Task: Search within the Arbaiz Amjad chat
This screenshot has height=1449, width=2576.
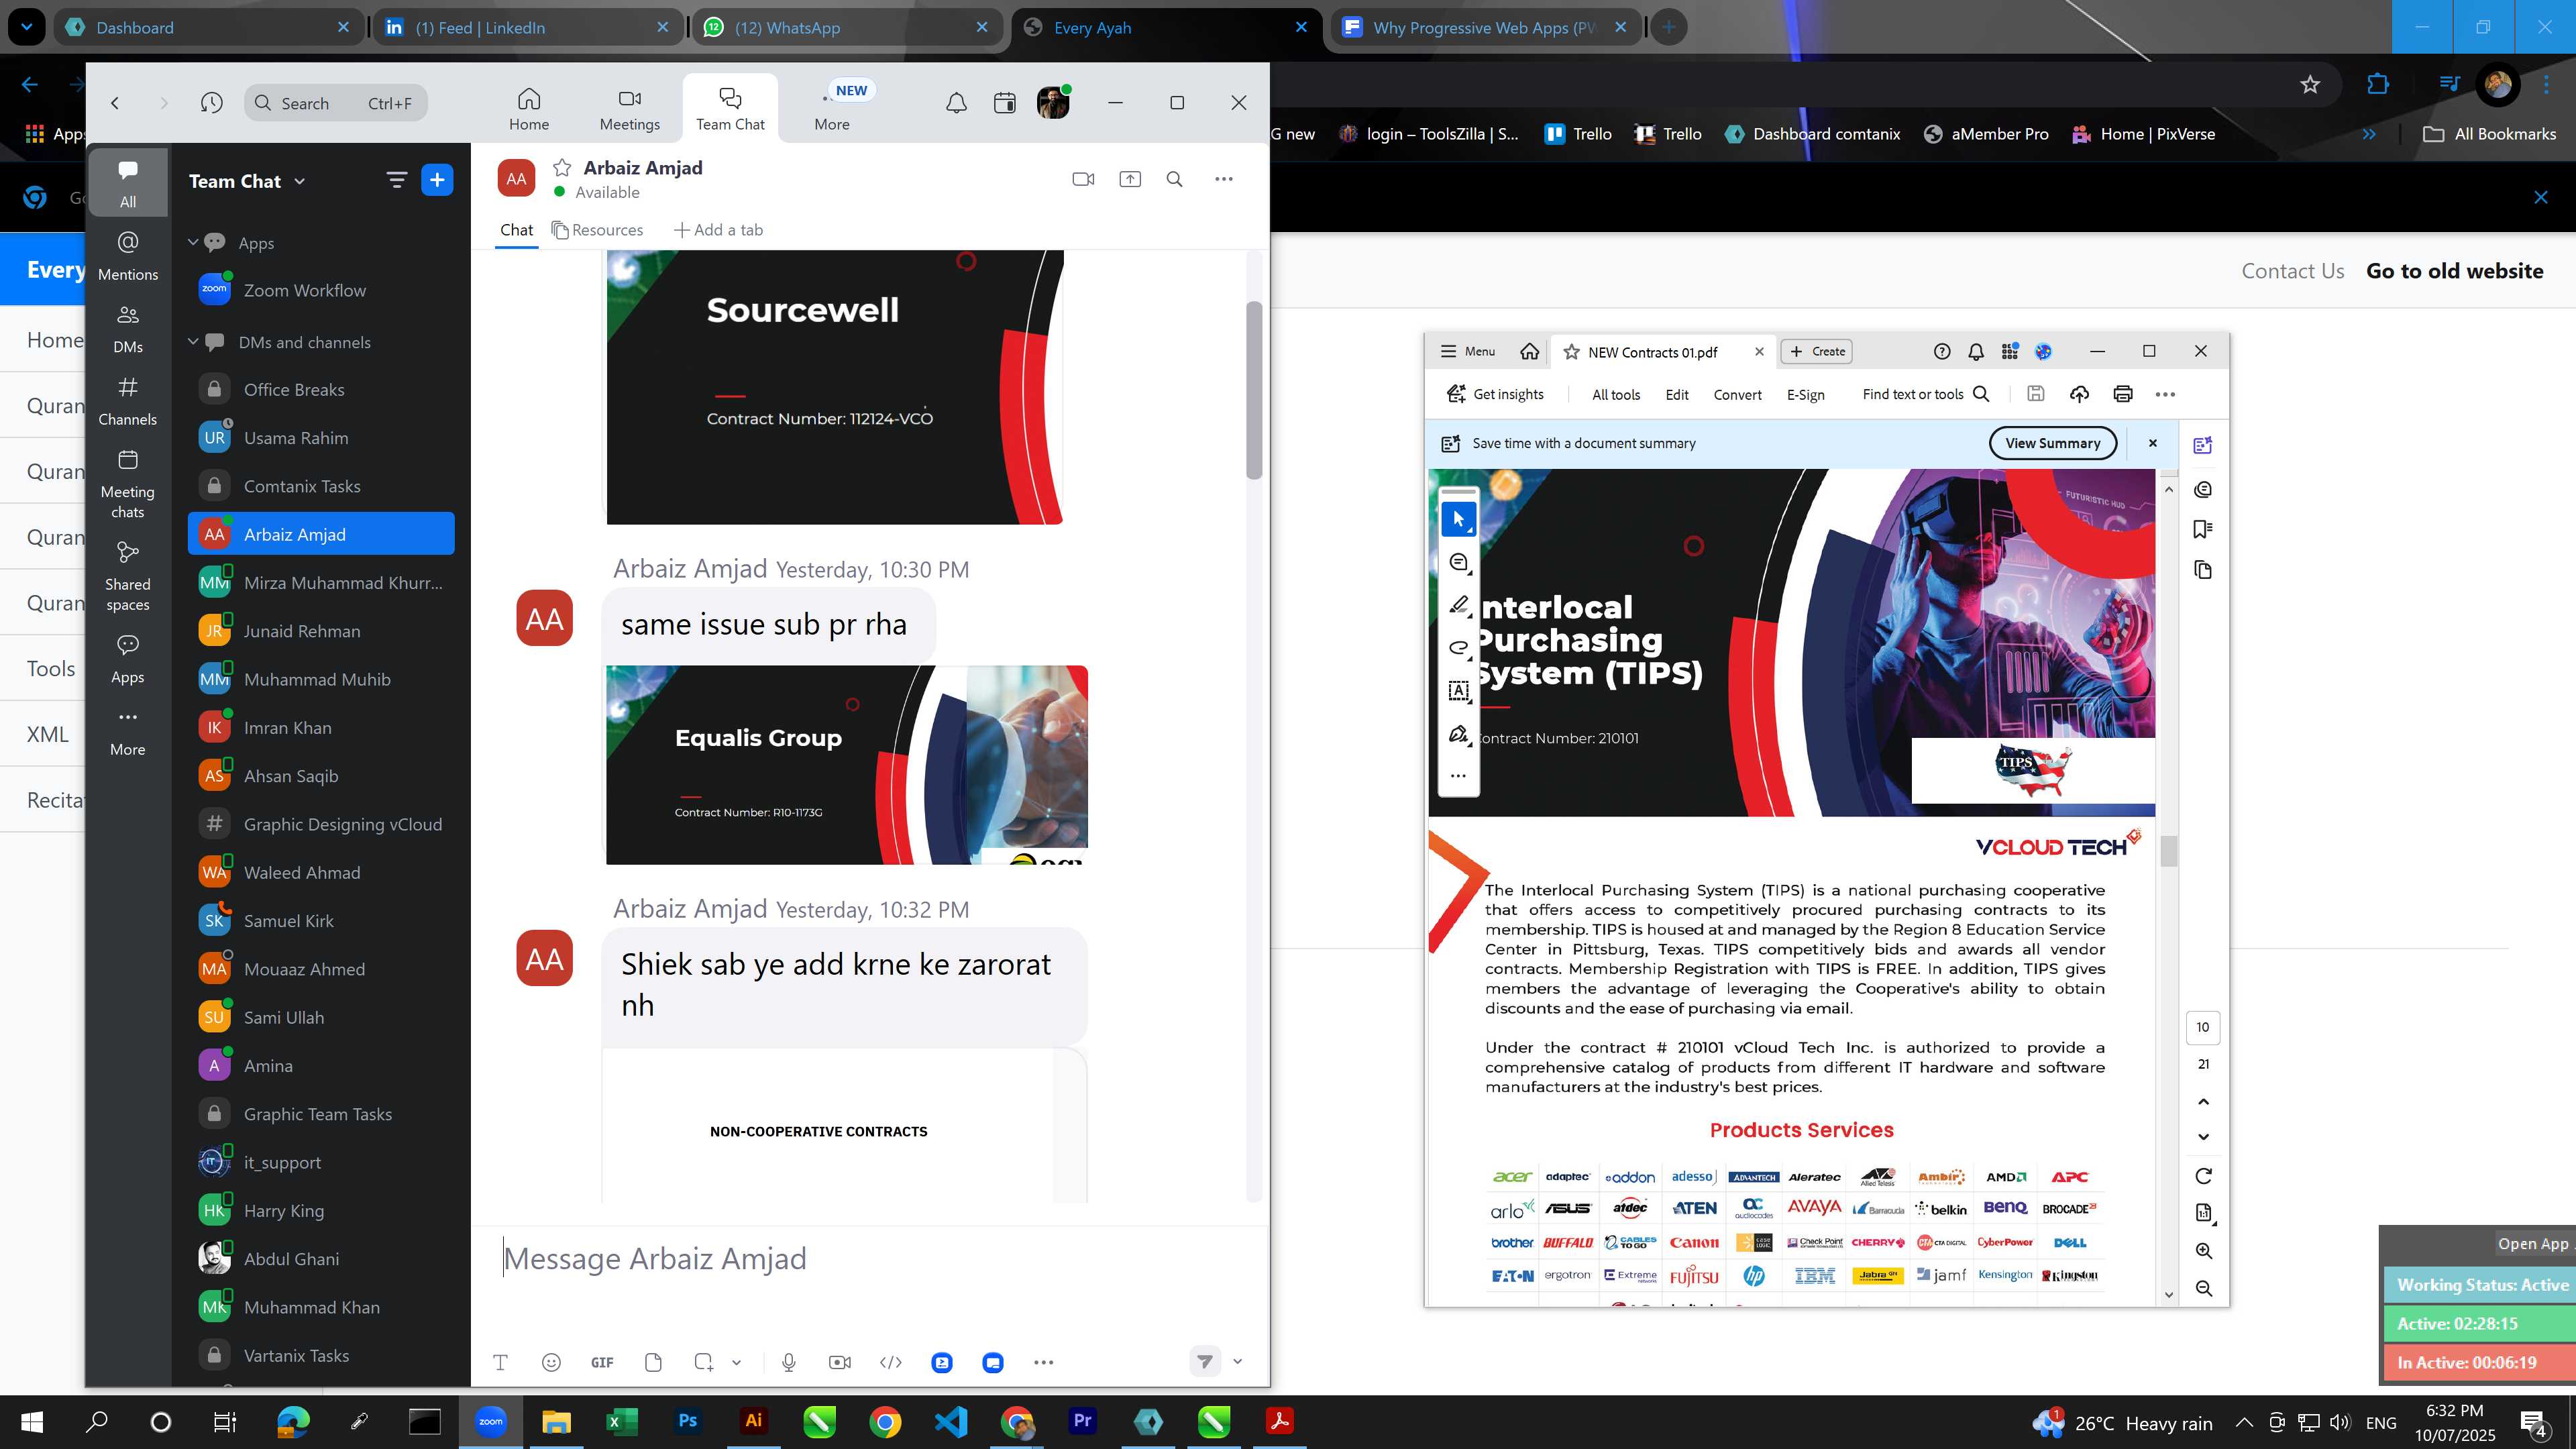Action: click(x=1175, y=179)
